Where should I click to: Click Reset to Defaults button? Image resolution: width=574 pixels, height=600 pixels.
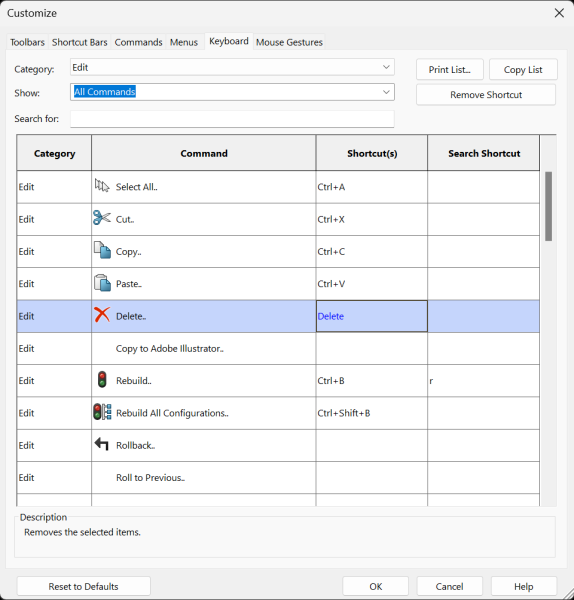coord(83,586)
